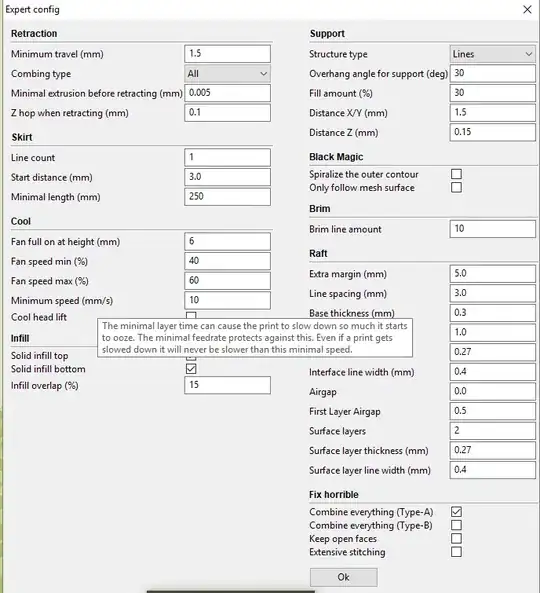
Task: Tick the Keep open faces checkbox
Action: pos(456,538)
